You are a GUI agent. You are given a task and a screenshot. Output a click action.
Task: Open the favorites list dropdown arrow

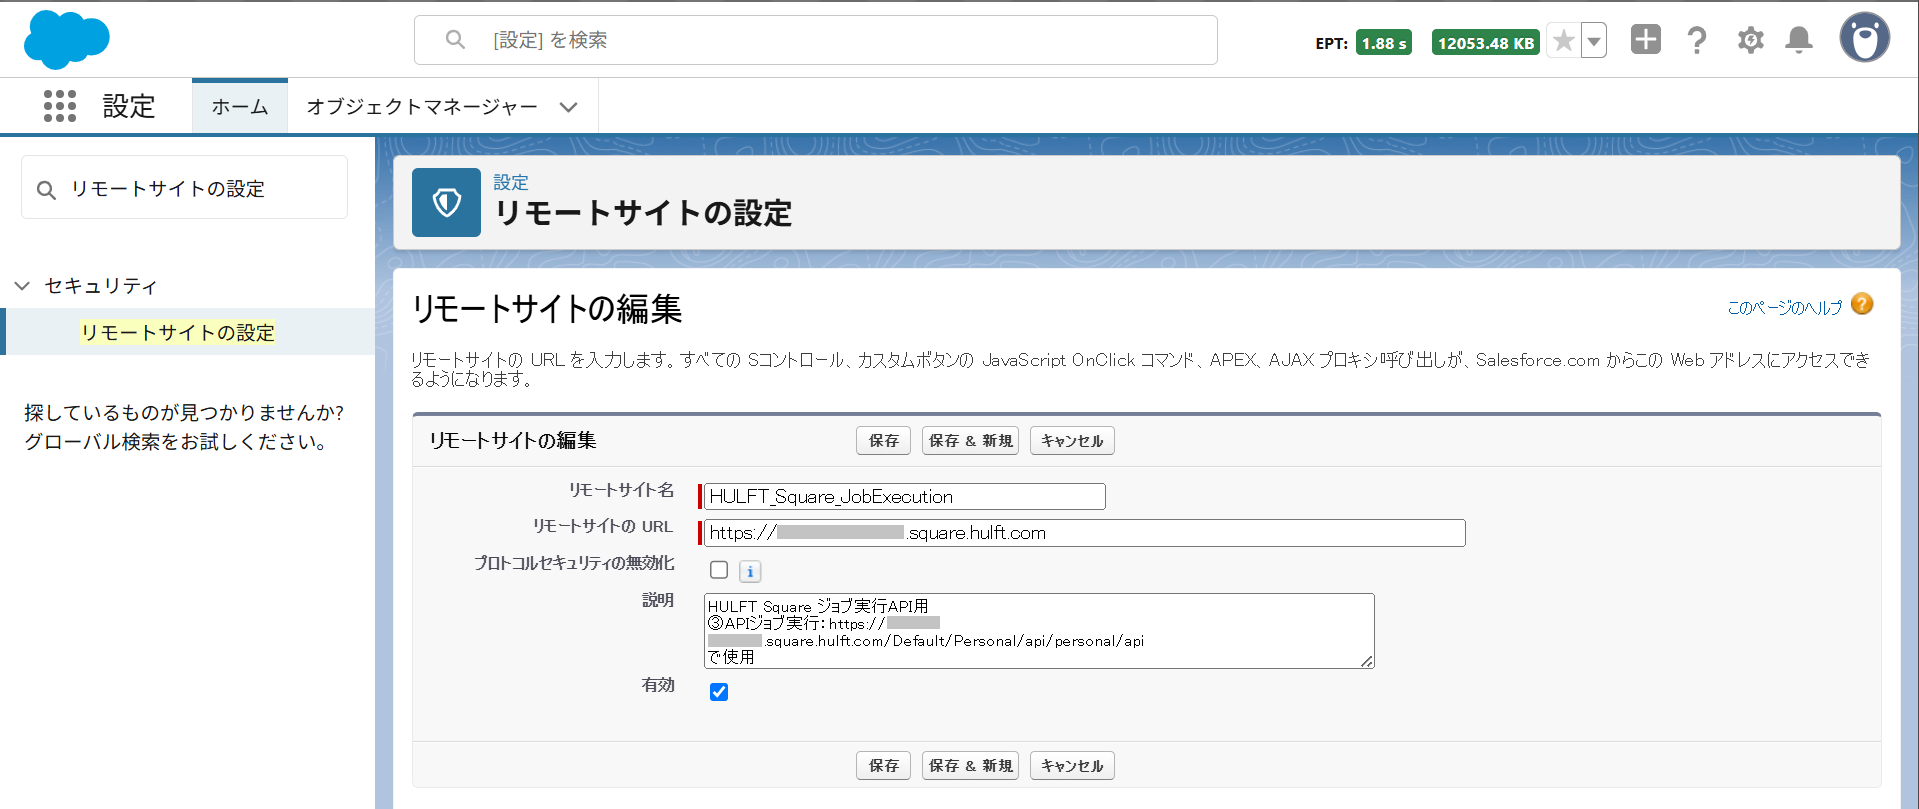tap(1594, 41)
